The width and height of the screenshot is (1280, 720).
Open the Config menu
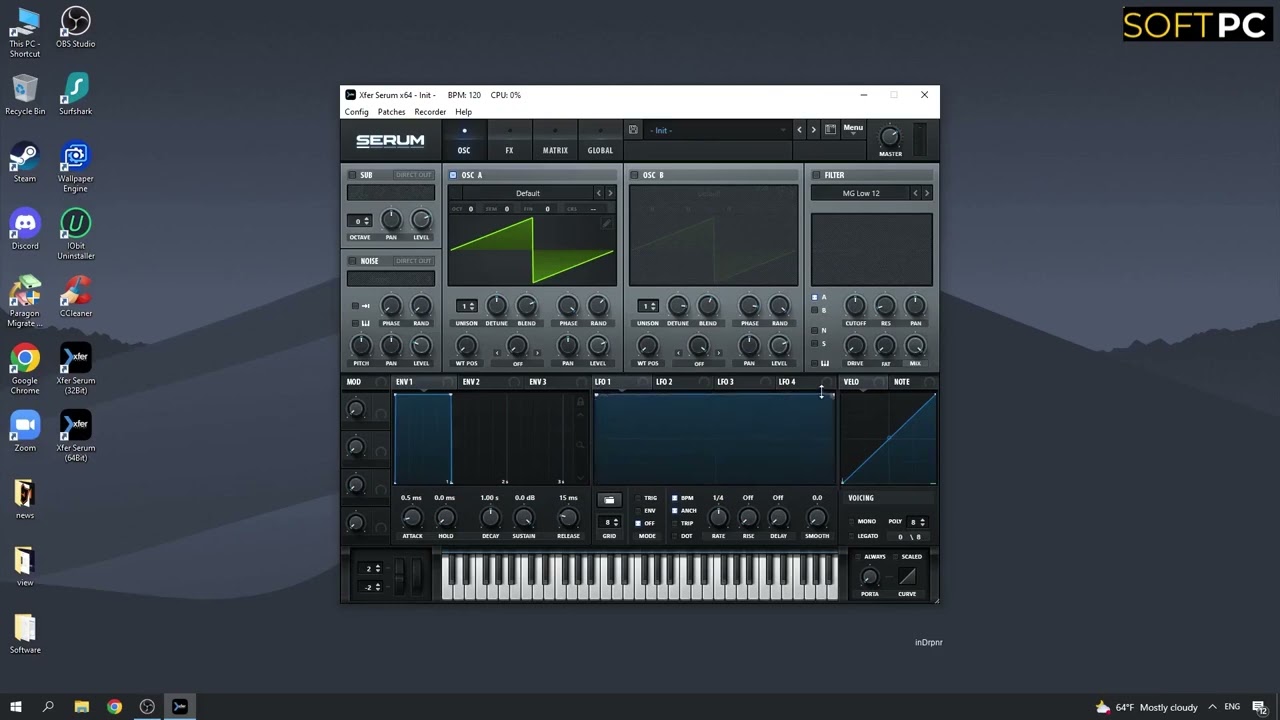click(x=357, y=112)
